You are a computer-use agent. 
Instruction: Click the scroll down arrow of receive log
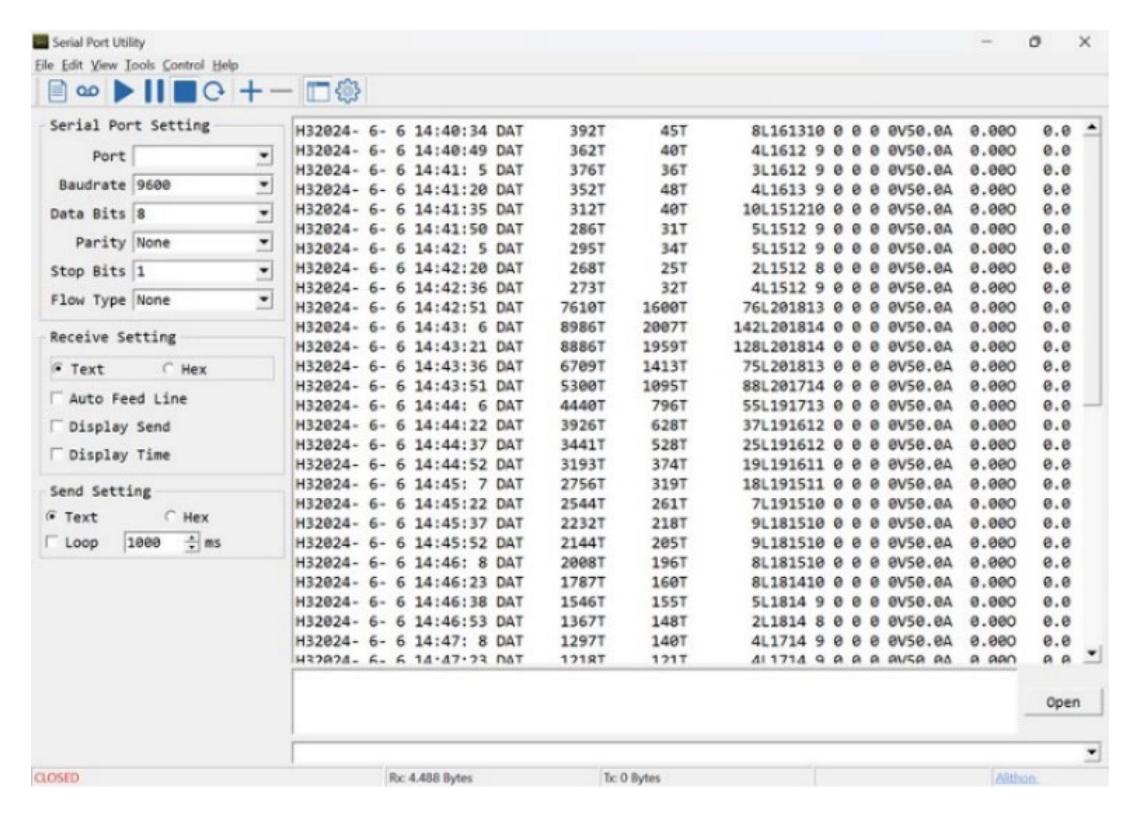1092,653
